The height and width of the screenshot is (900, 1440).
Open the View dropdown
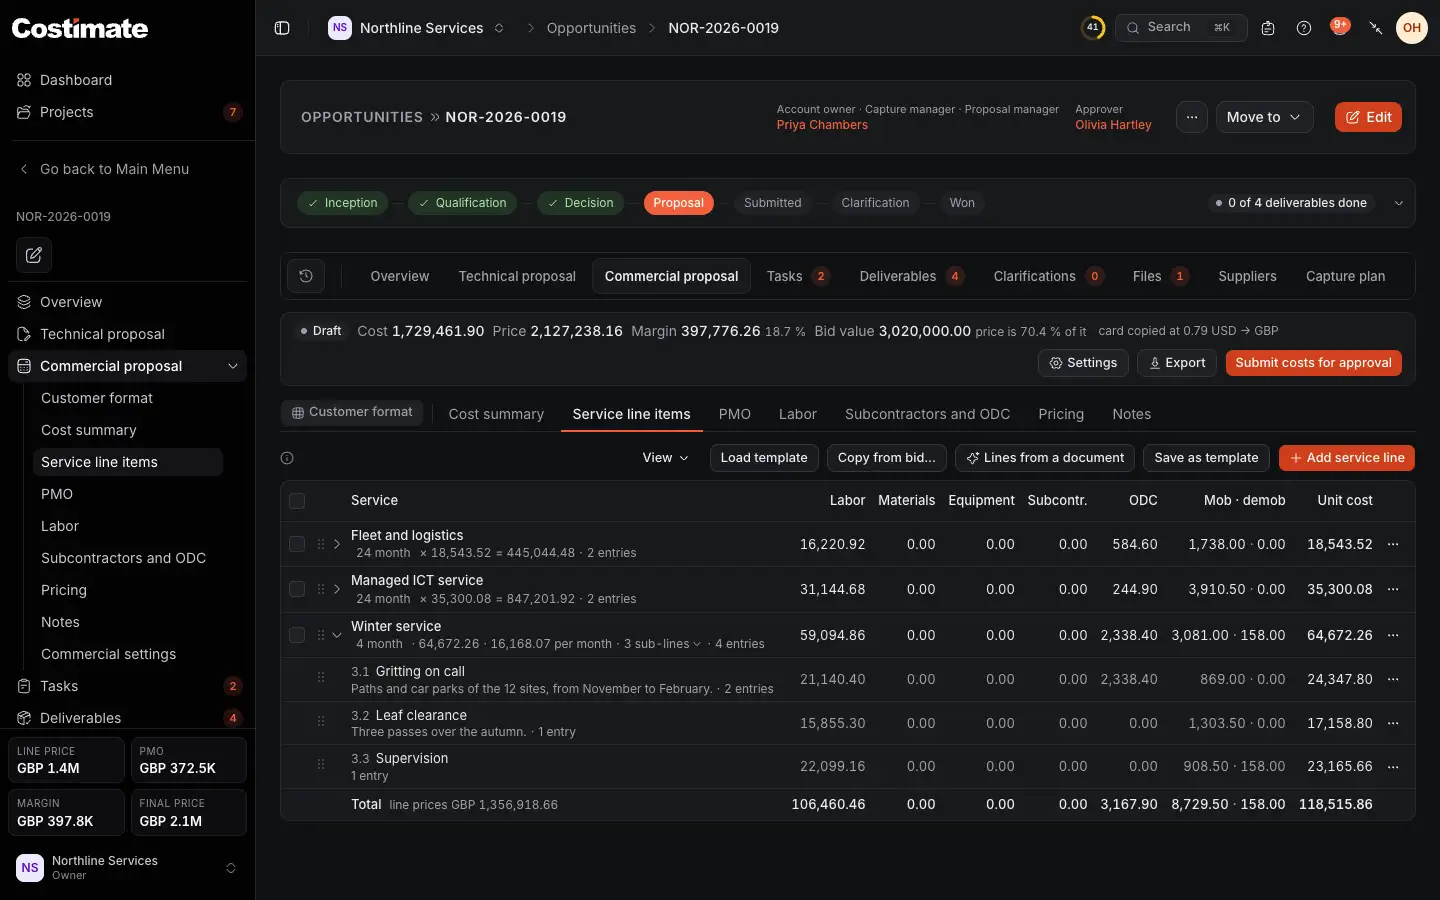[665, 458]
